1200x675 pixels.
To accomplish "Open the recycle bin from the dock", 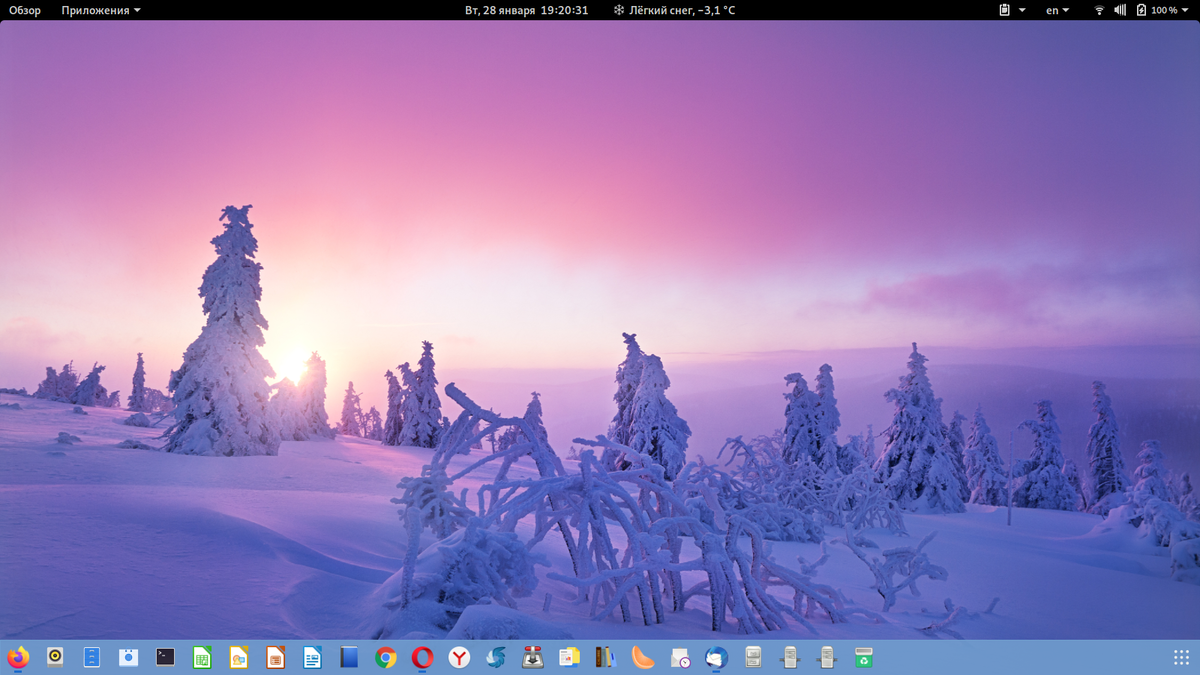I will click(864, 658).
